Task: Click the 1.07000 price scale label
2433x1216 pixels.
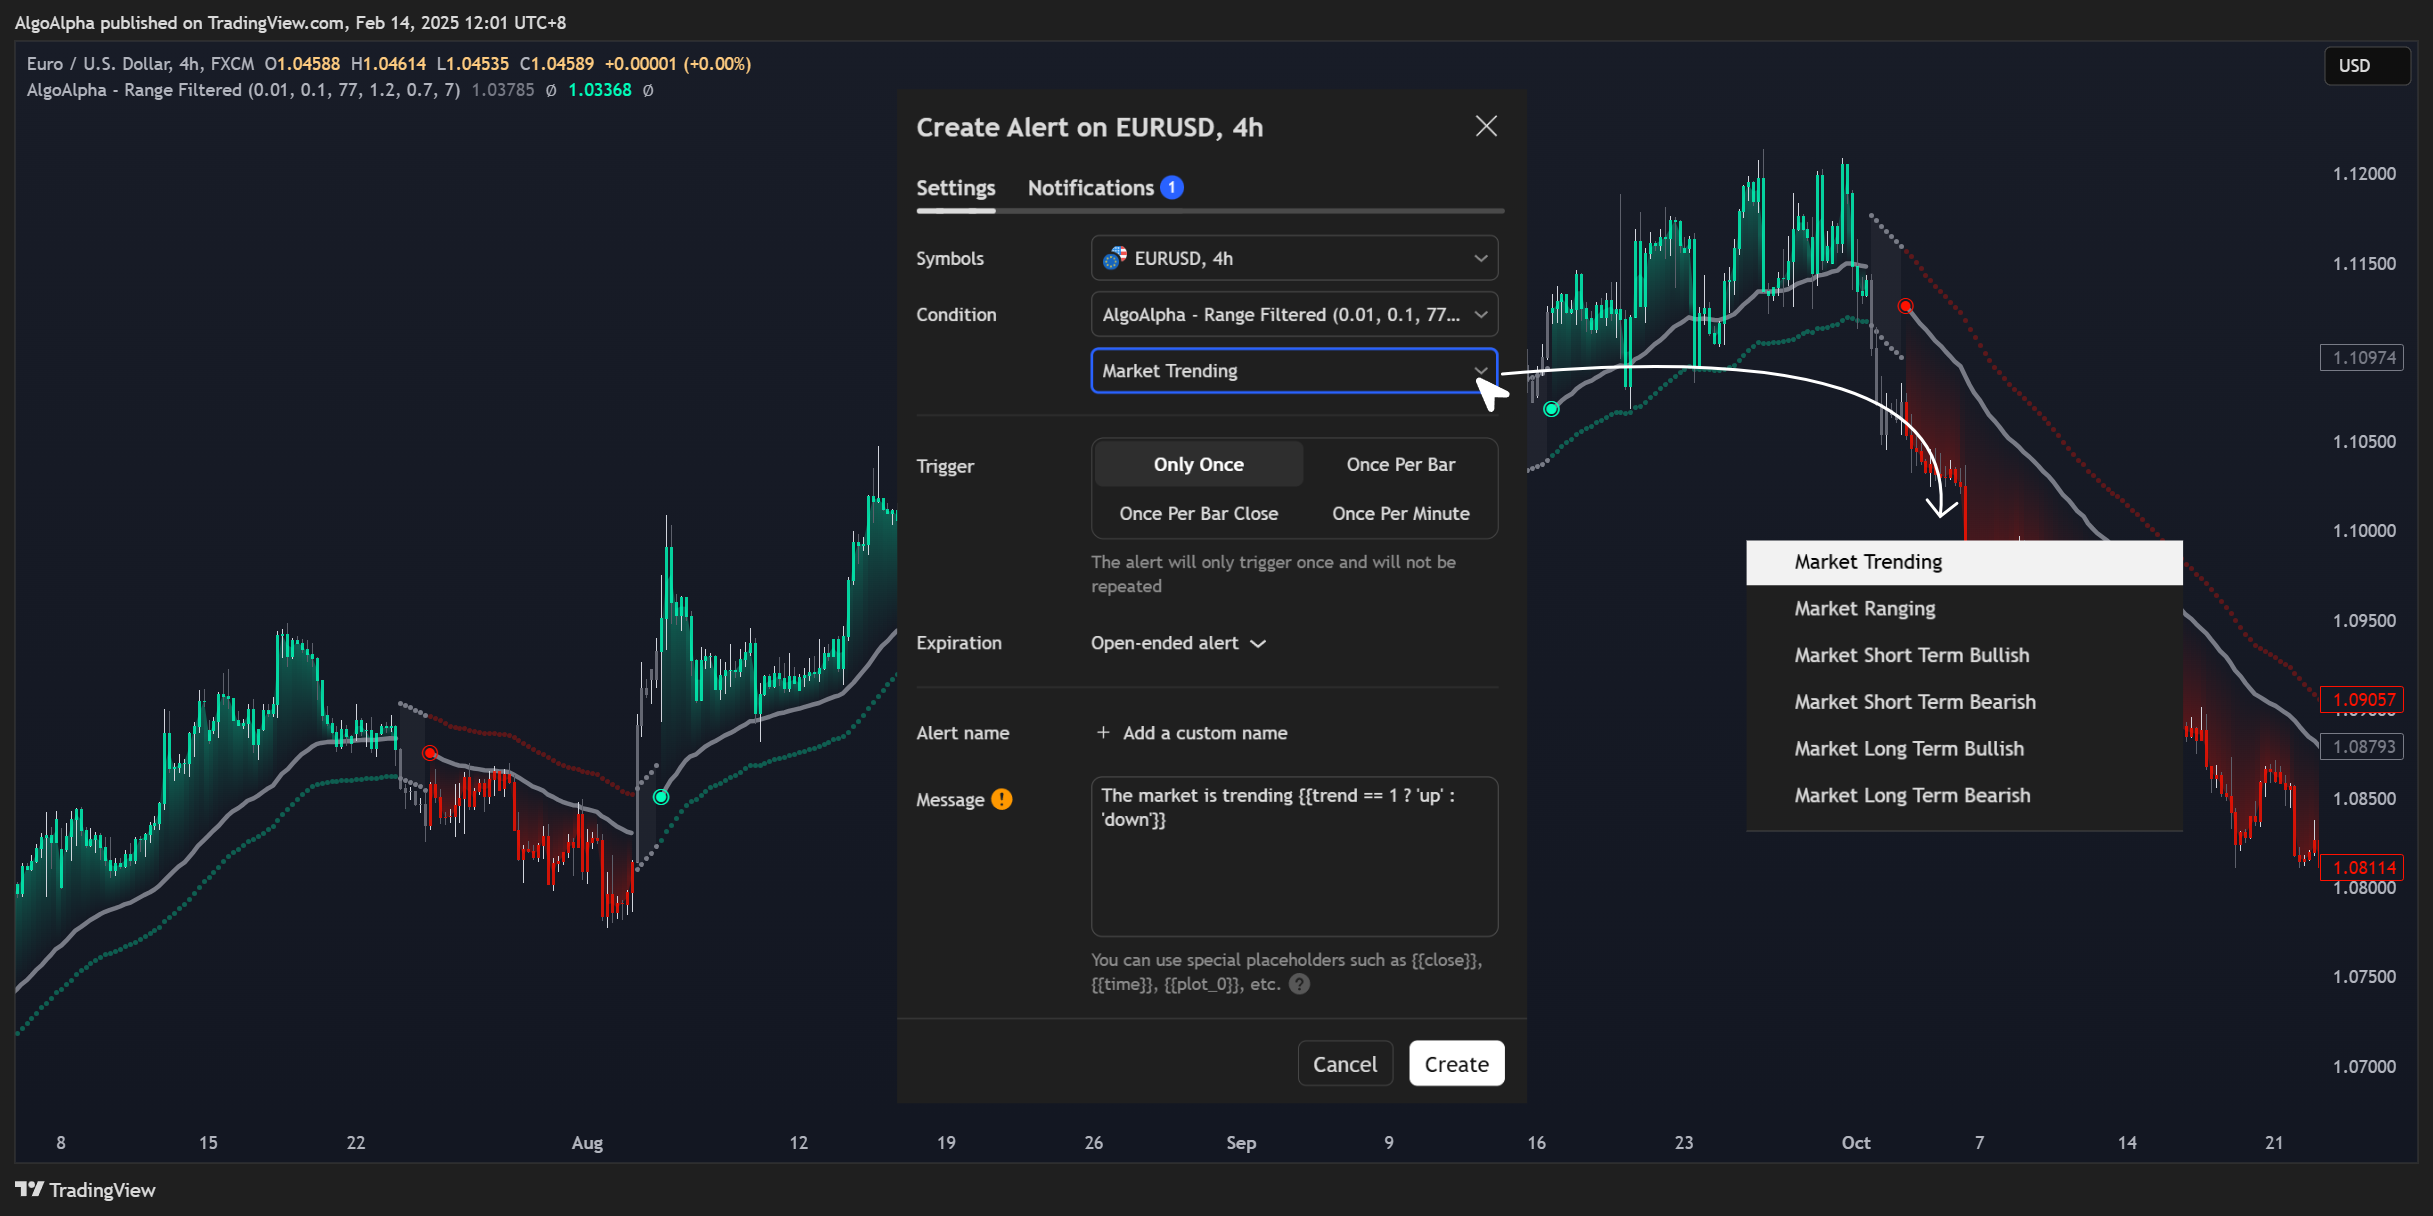Action: (2364, 1066)
